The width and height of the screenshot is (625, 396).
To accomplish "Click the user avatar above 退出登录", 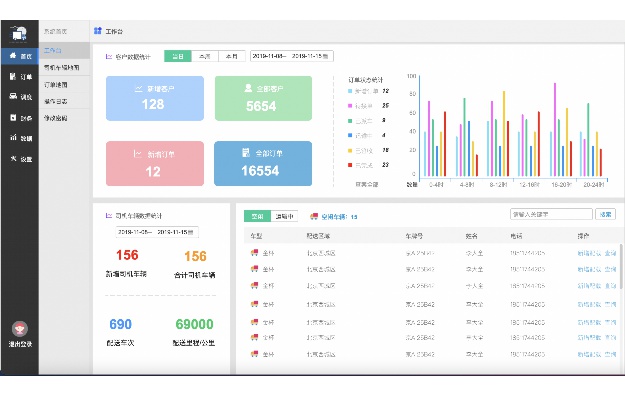I will (x=20, y=329).
